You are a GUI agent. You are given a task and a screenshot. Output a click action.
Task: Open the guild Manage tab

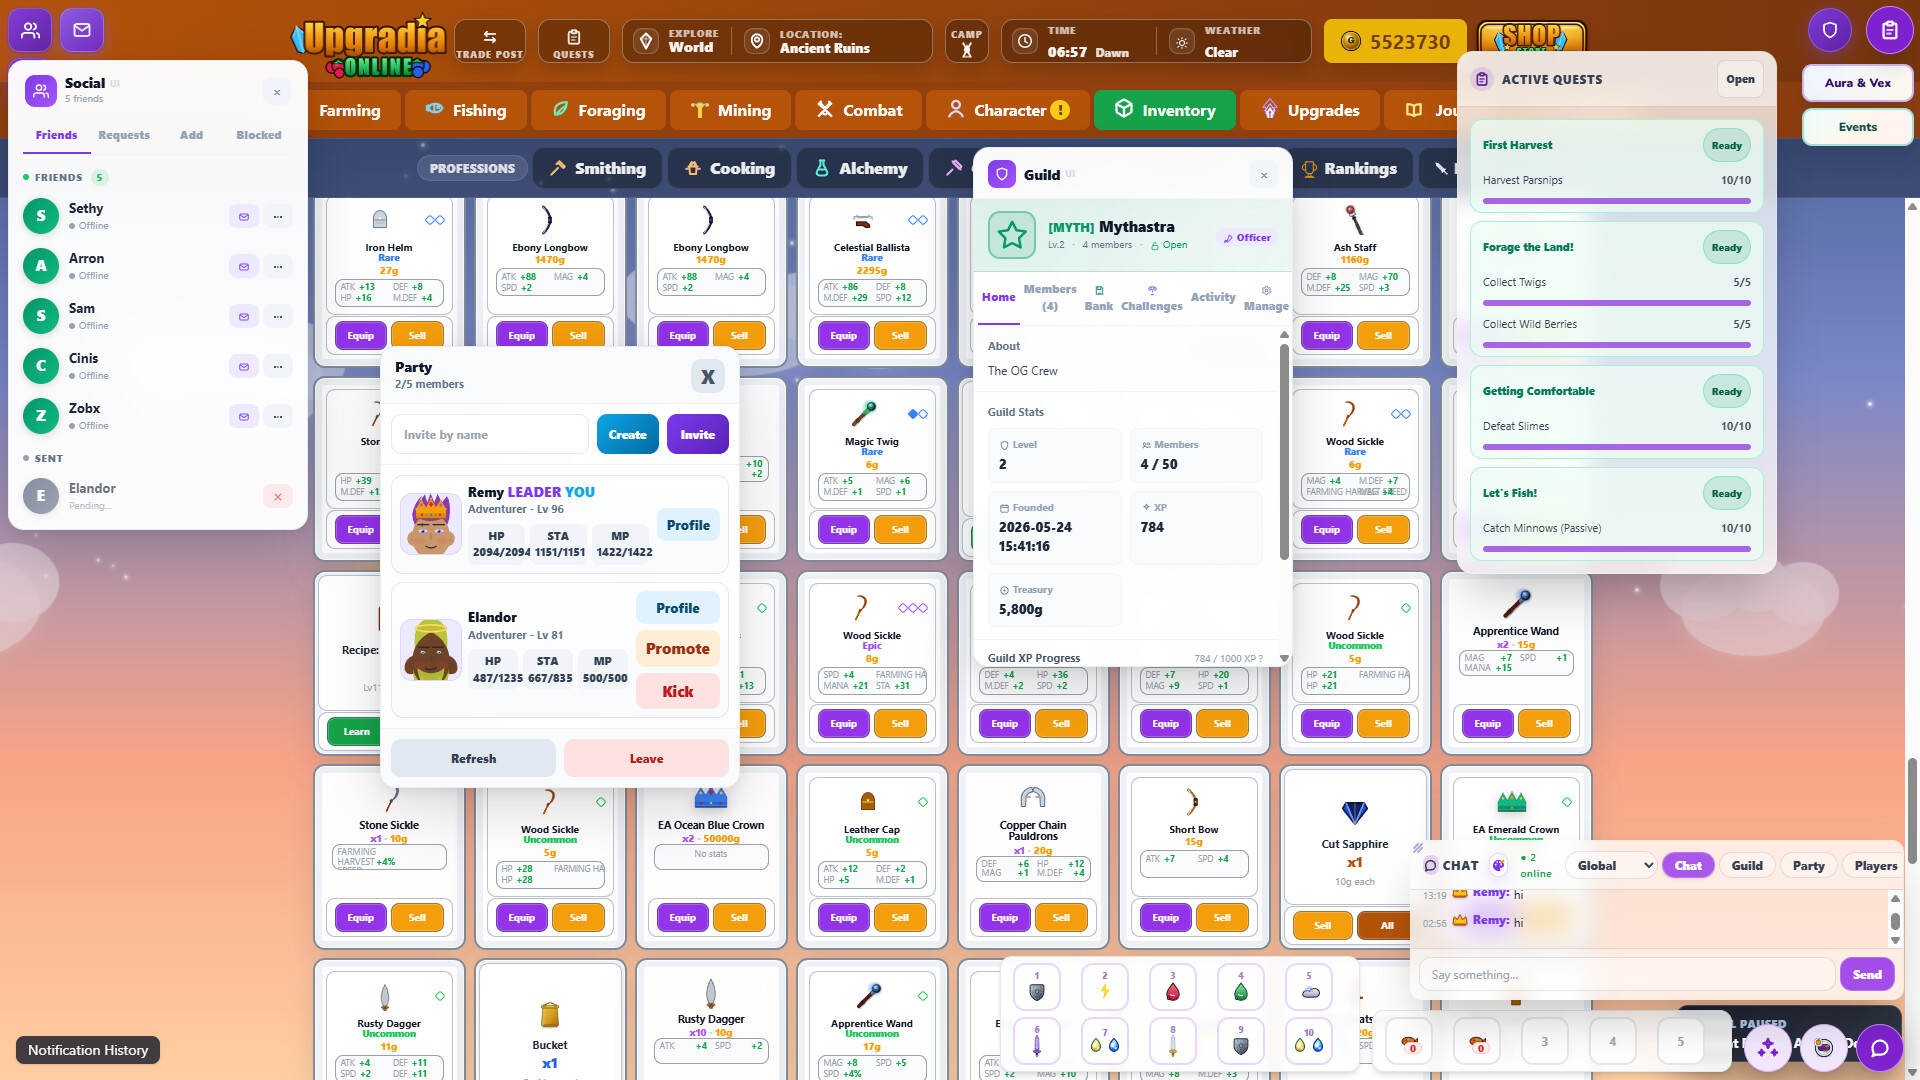pyautogui.click(x=1266, y=297)
